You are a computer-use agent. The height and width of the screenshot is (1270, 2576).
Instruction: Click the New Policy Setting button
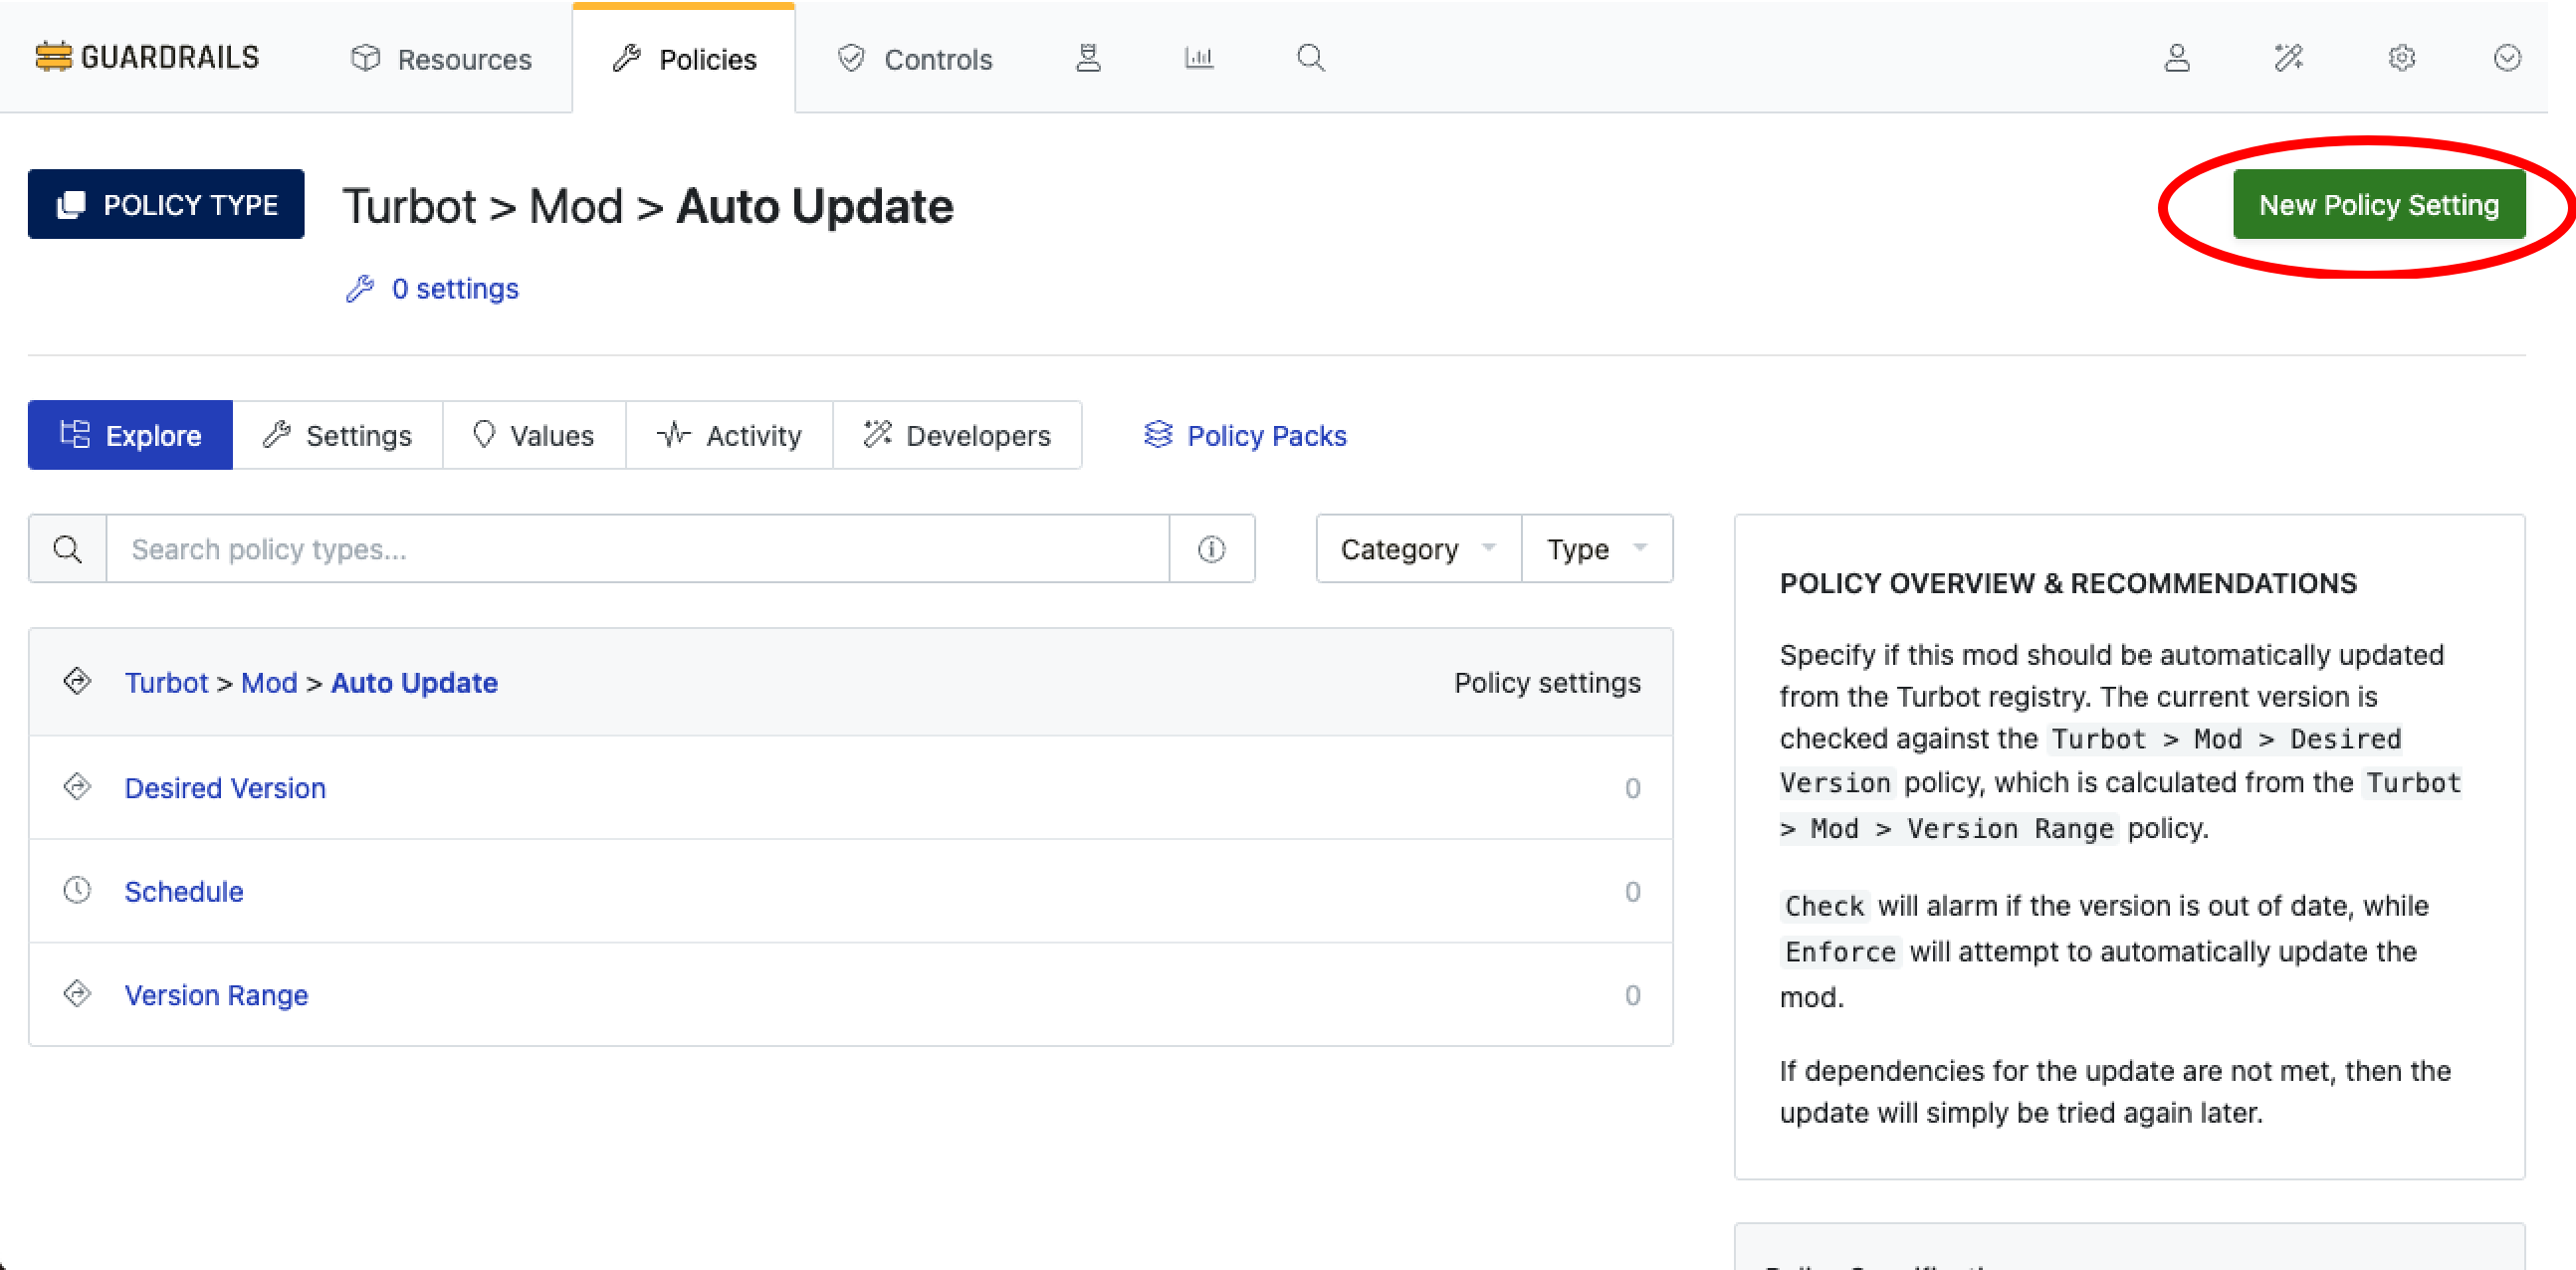point(2379,204)
